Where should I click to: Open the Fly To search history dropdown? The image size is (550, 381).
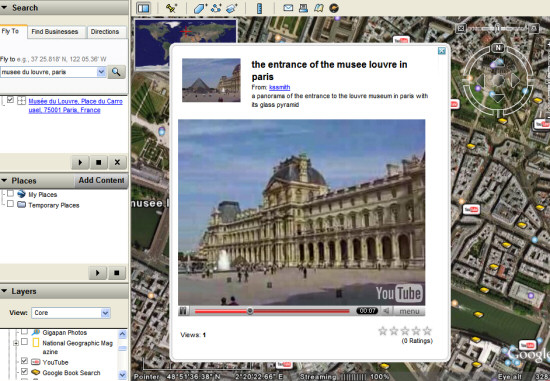pos(101,72)
